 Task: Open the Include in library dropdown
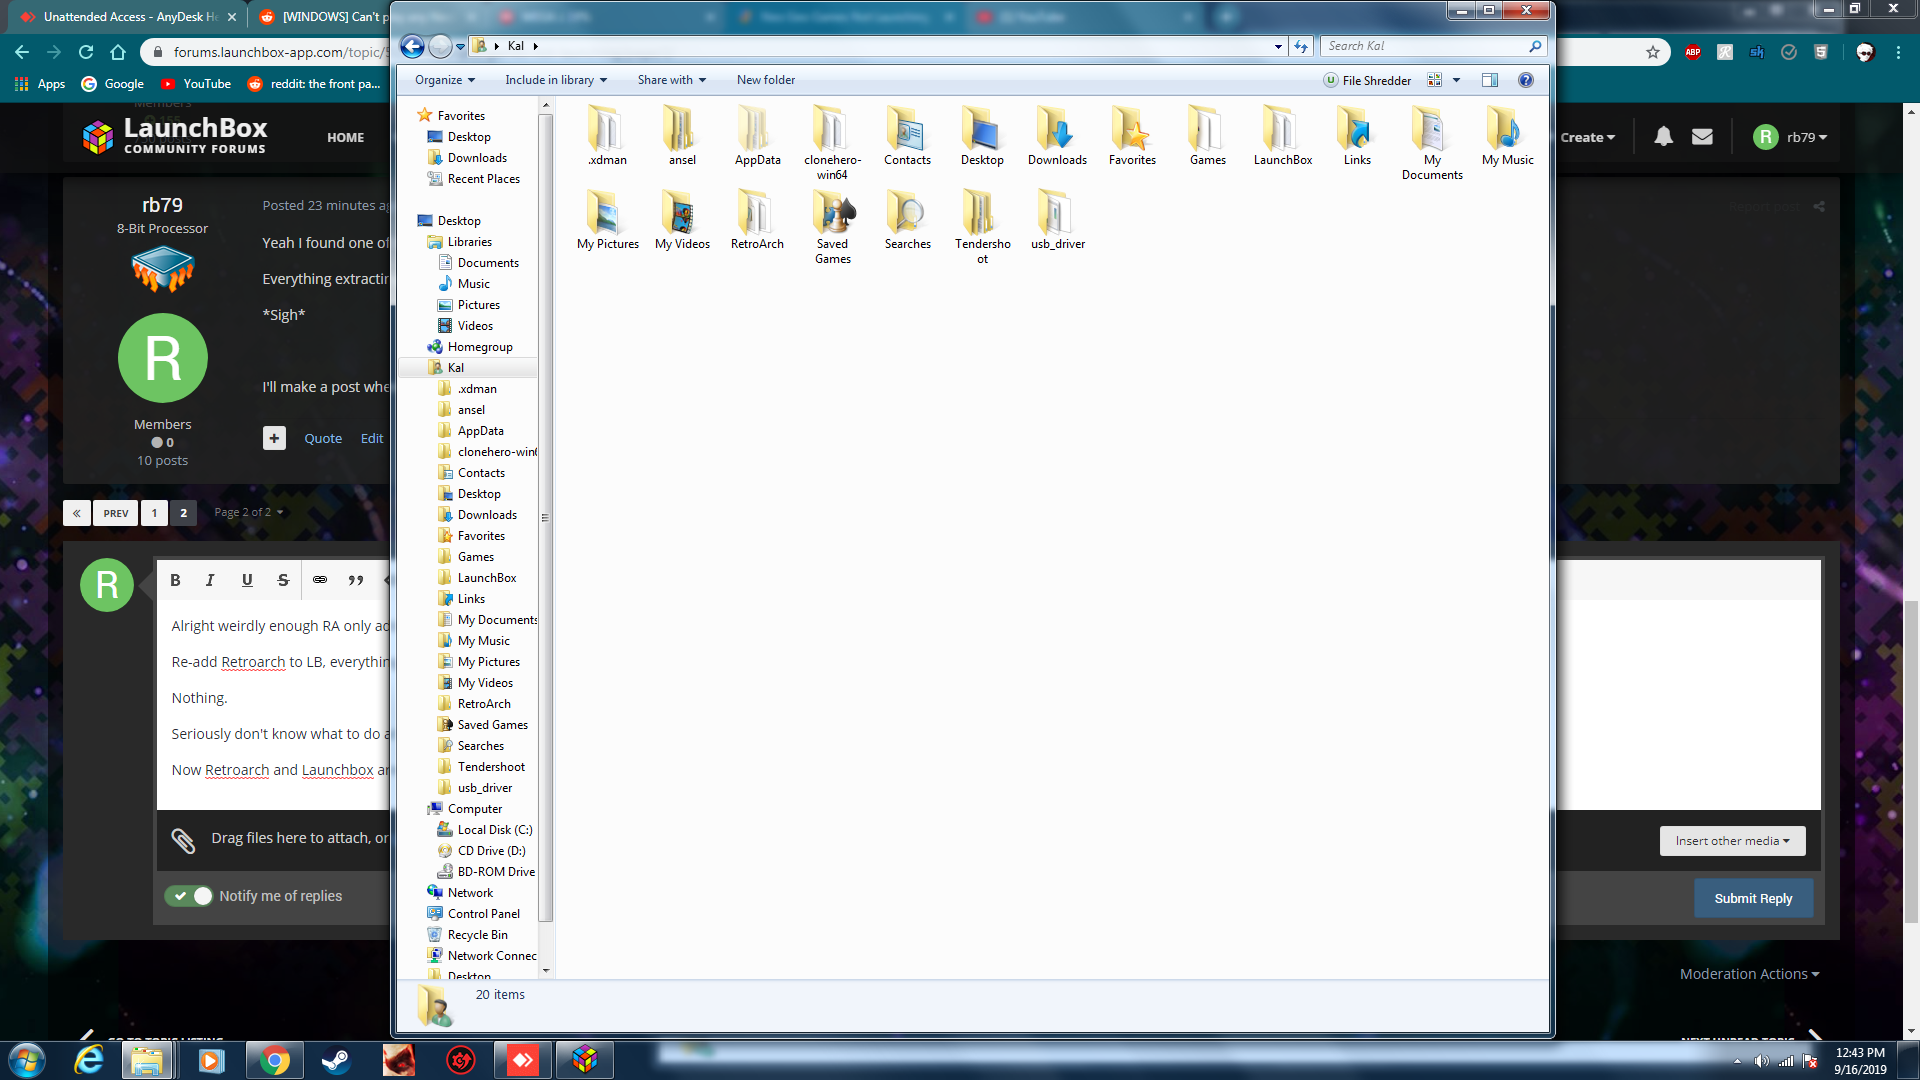coord(556,80)
